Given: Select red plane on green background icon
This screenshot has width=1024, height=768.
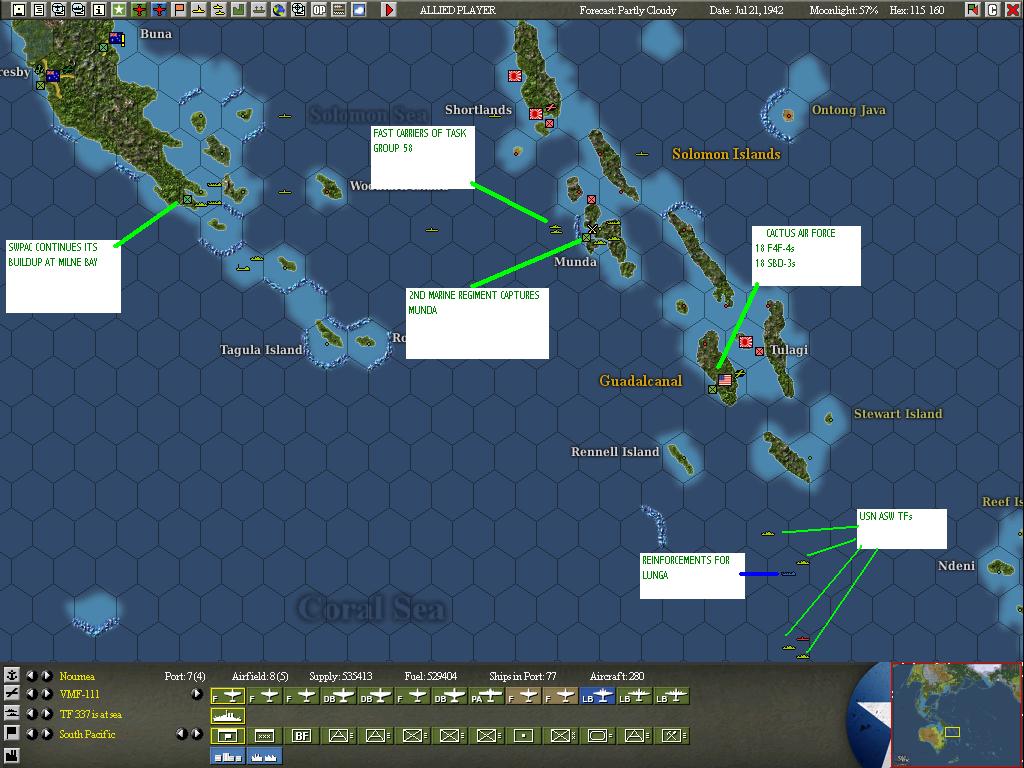Looking at the screenshot, I should click(139, 10).
